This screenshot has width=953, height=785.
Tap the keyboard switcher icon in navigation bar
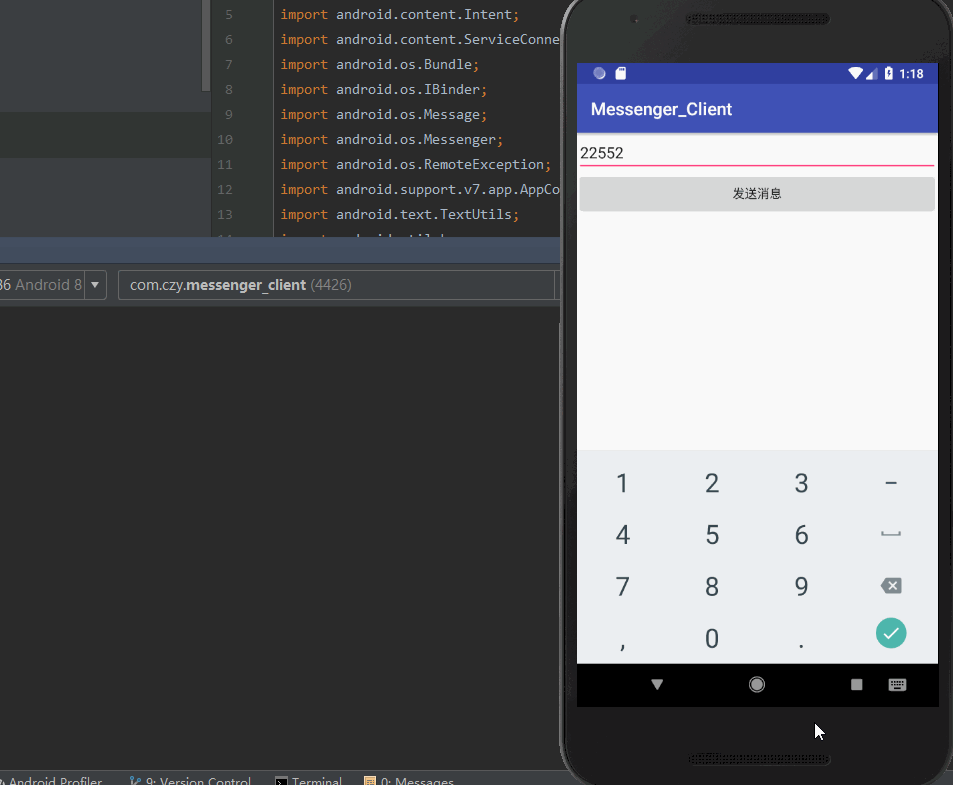[897, 685]
